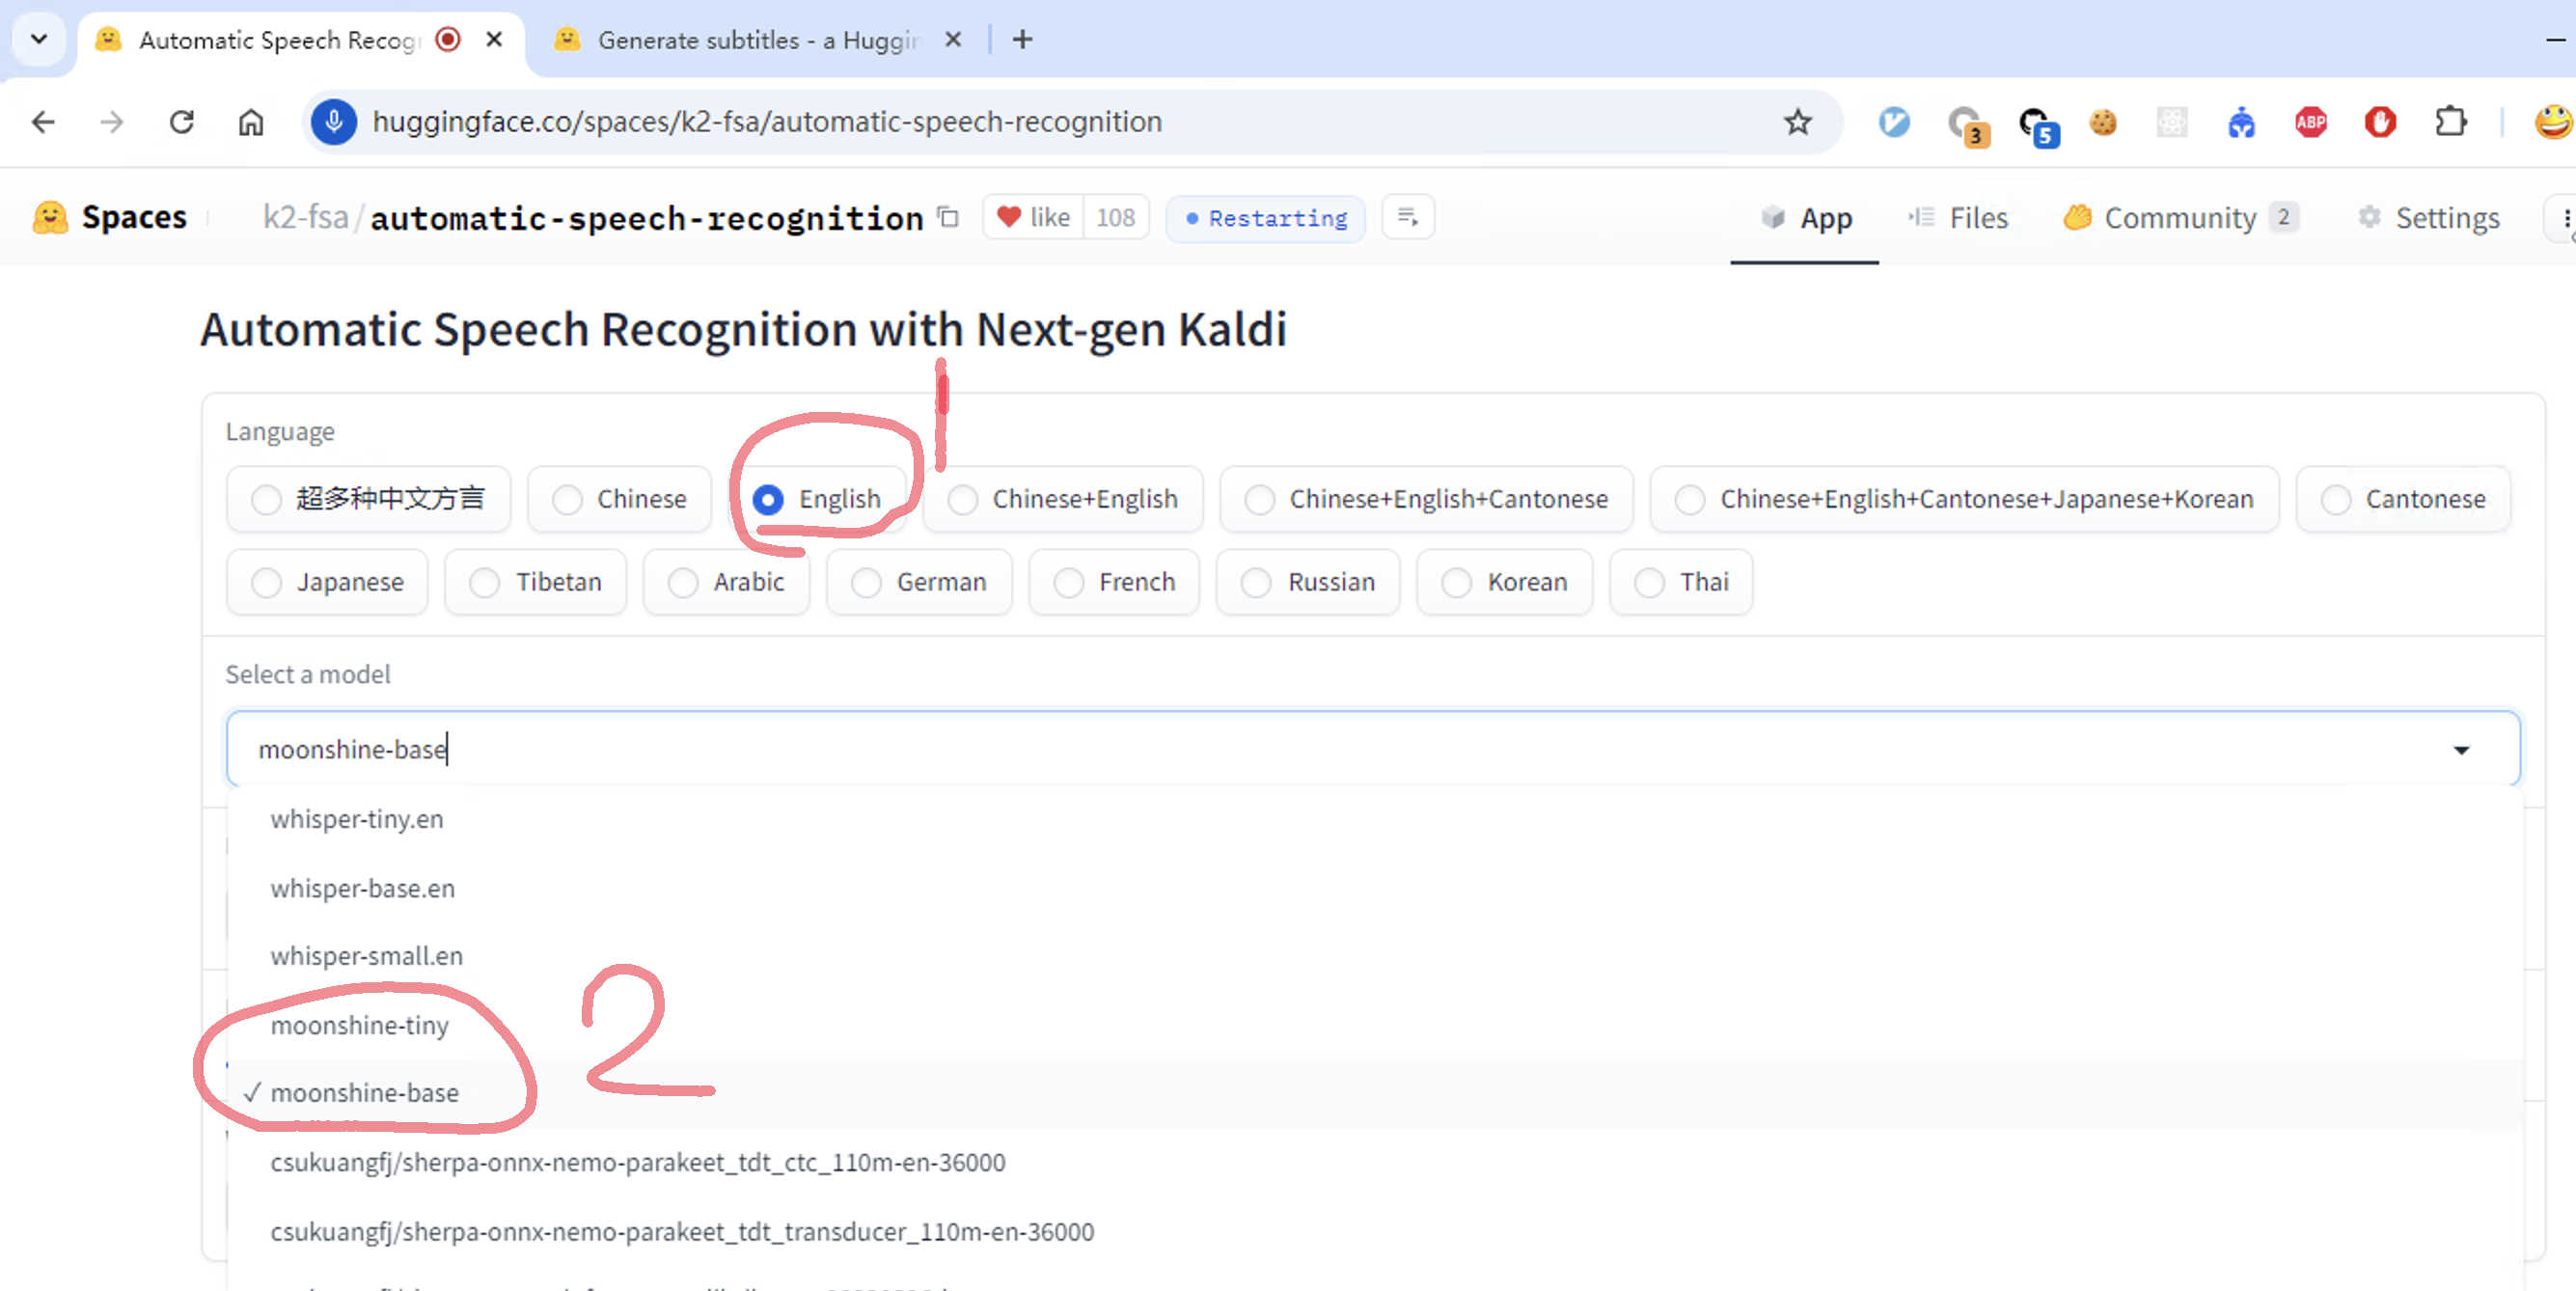
Task: Open the tab search chevron
Action: point(39,40)
